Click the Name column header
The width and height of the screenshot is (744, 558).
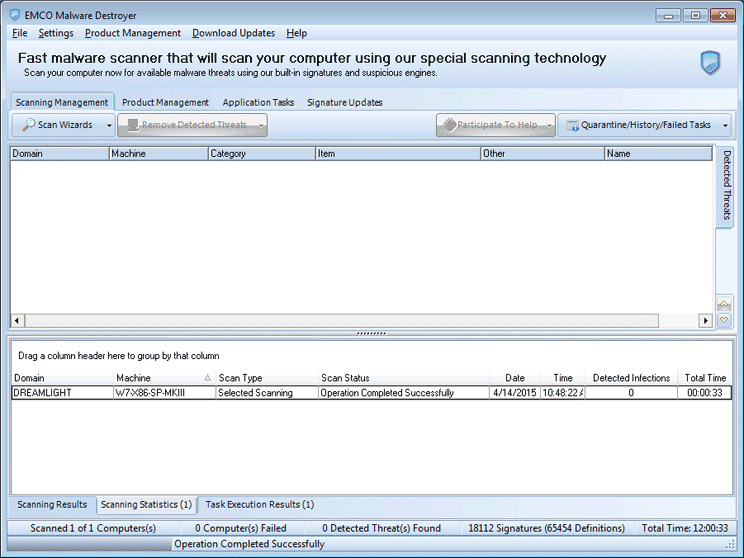click(659, 154)
